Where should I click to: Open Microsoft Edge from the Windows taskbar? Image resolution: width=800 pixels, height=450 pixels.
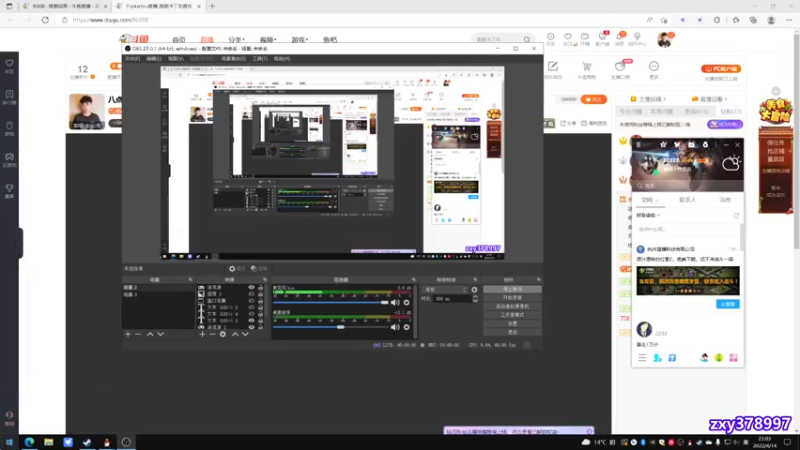pos(29,442)
